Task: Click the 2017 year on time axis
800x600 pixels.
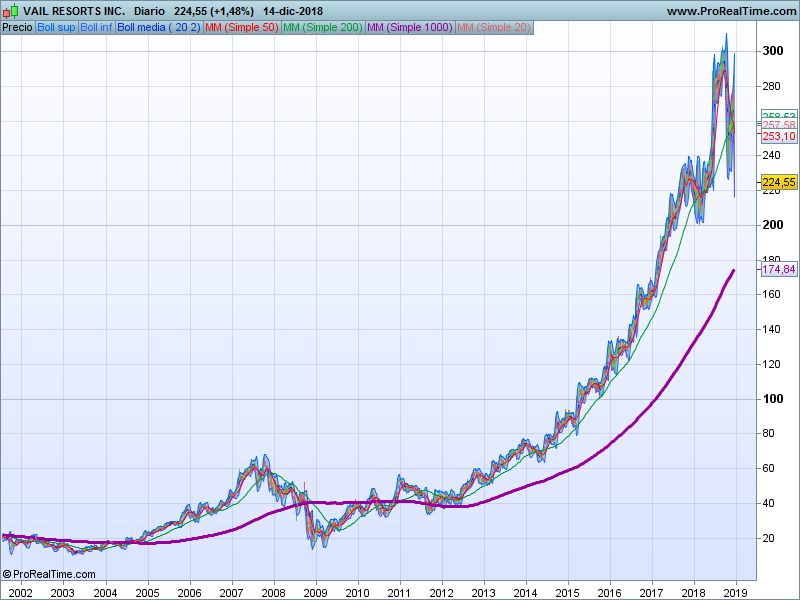Action: pyautogui.click(x=652, y=593)
